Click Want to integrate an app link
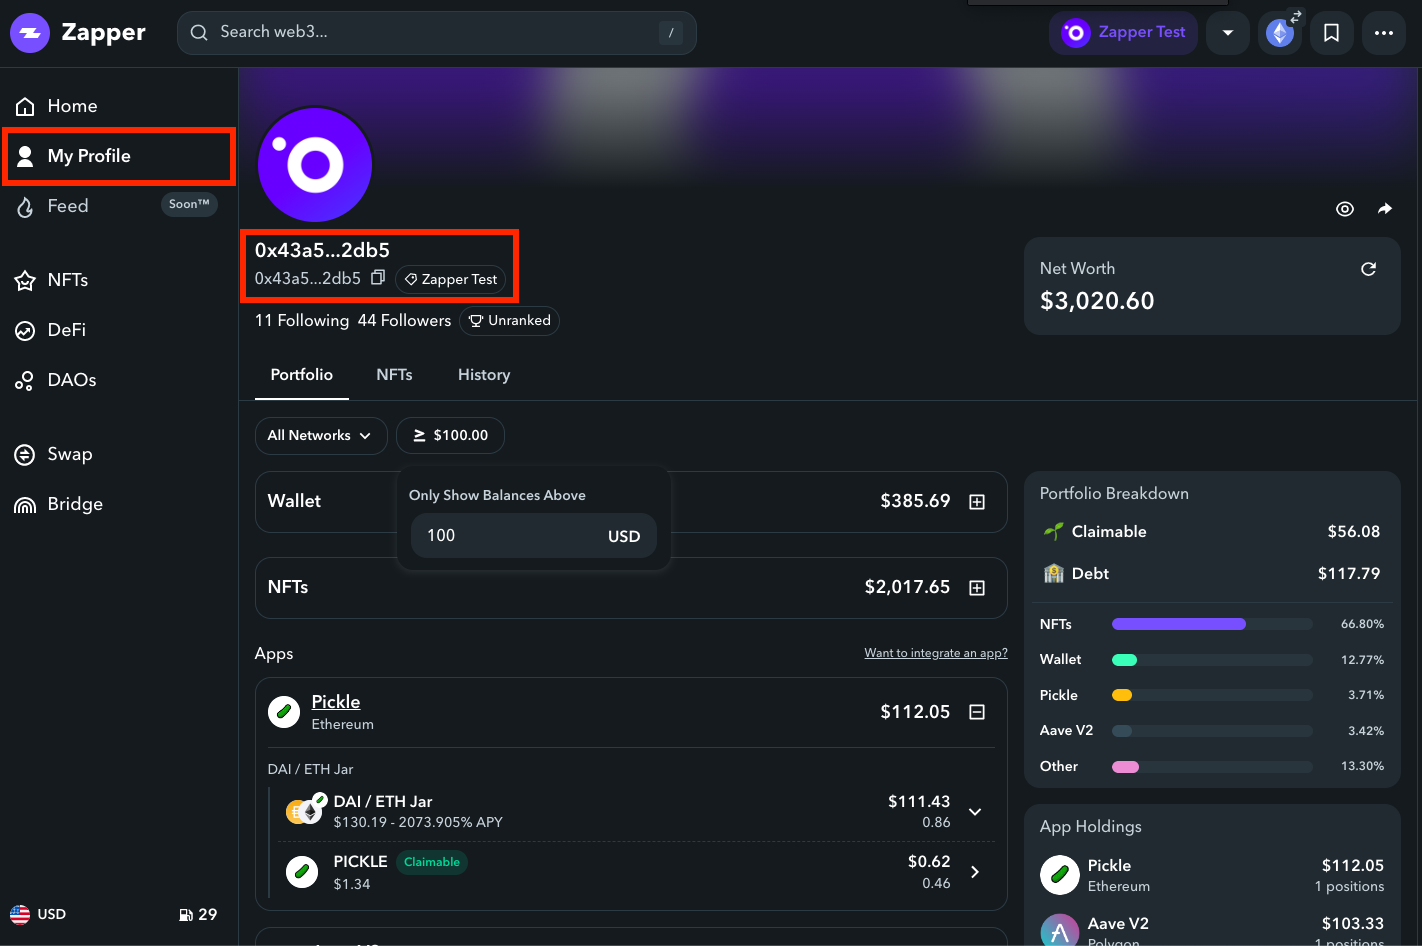Viewport: 1422px width, 946px height. (x=936, y=653)
